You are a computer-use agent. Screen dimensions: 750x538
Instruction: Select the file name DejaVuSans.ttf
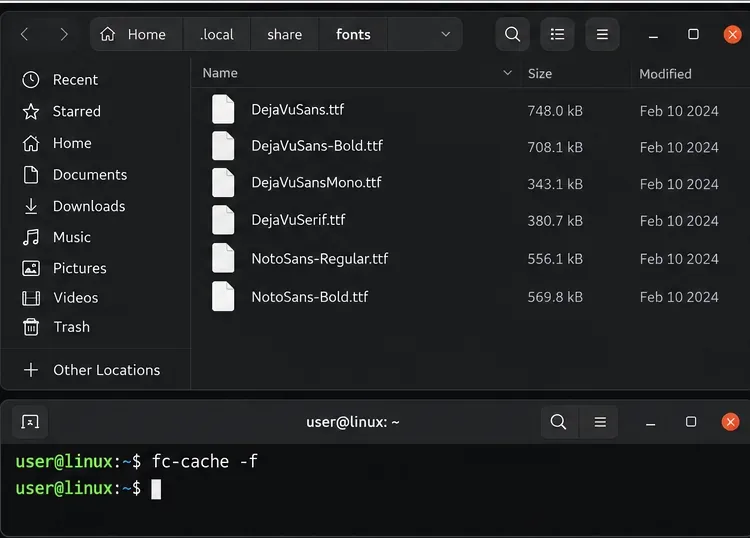[x=298, y=110]
